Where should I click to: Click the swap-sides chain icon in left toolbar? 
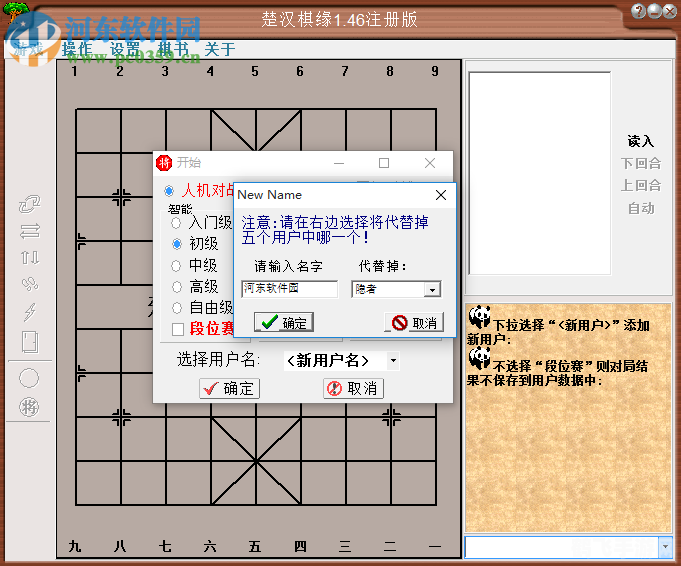[x=30, y=203]
